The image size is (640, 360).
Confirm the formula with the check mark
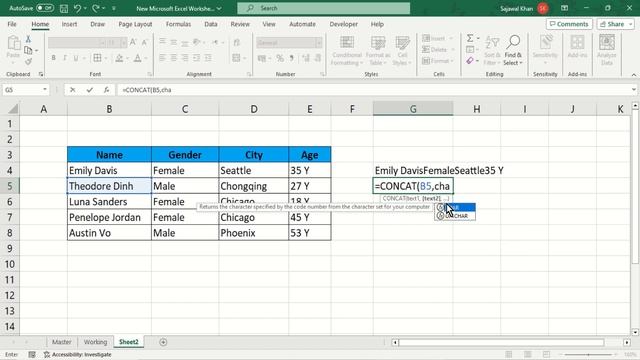[89, 90]
